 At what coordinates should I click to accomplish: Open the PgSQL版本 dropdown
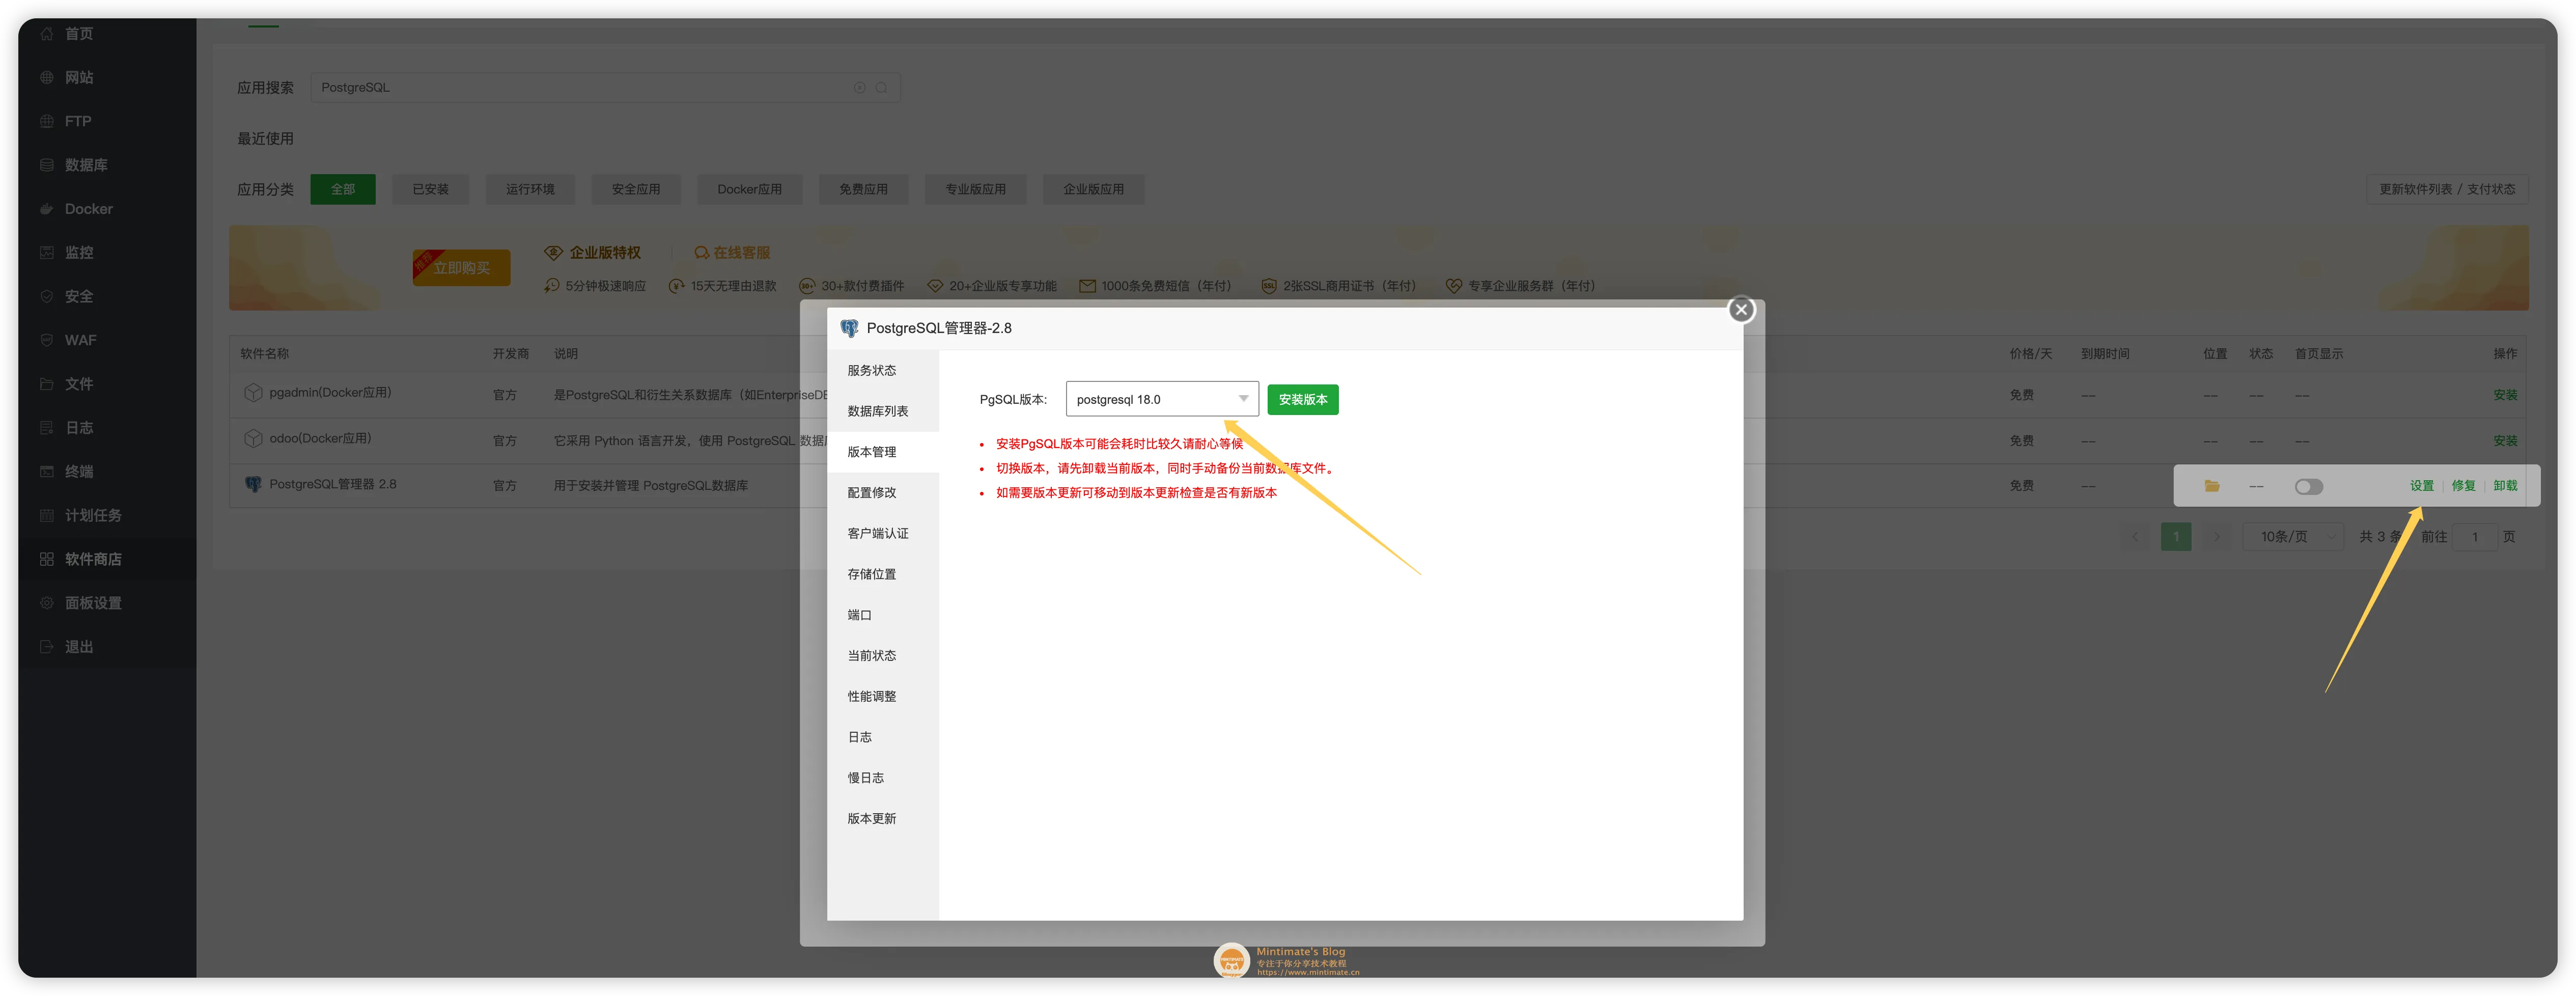1161,398
